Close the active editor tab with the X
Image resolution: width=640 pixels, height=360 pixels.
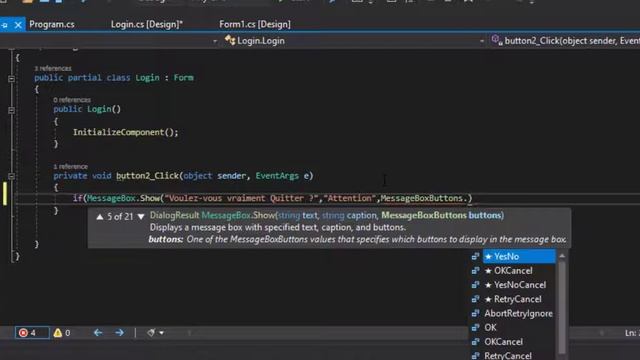click(x=18, y=25)
